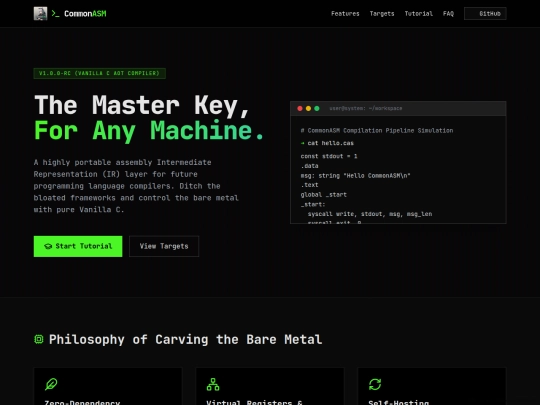This screenshot has height=405, width=540.
Task: Open the FAQ nav item
Action: [448, 13]
